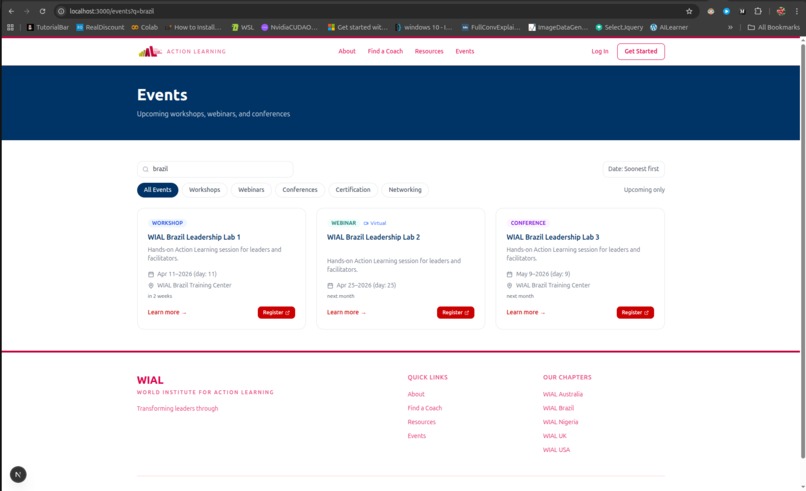
Task: Click Learn more on Leadership Lab 1
Action: (x=167, y=313)
